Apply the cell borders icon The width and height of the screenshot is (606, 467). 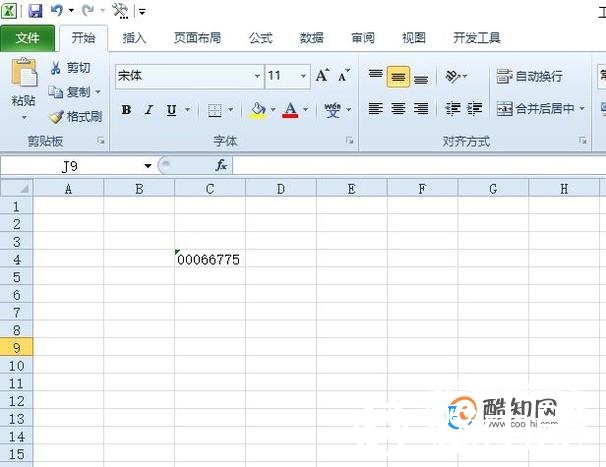tap(215, 110)
